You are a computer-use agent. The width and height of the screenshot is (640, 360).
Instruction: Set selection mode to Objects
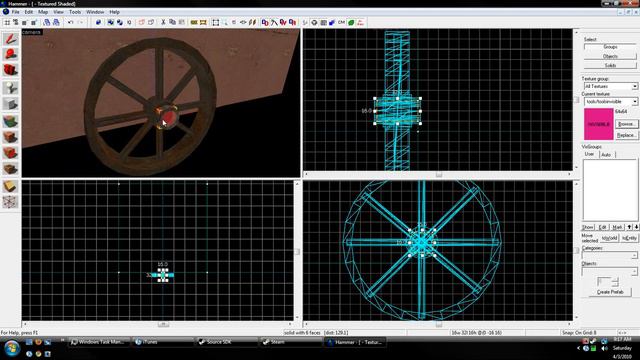(x=610, y=56)
